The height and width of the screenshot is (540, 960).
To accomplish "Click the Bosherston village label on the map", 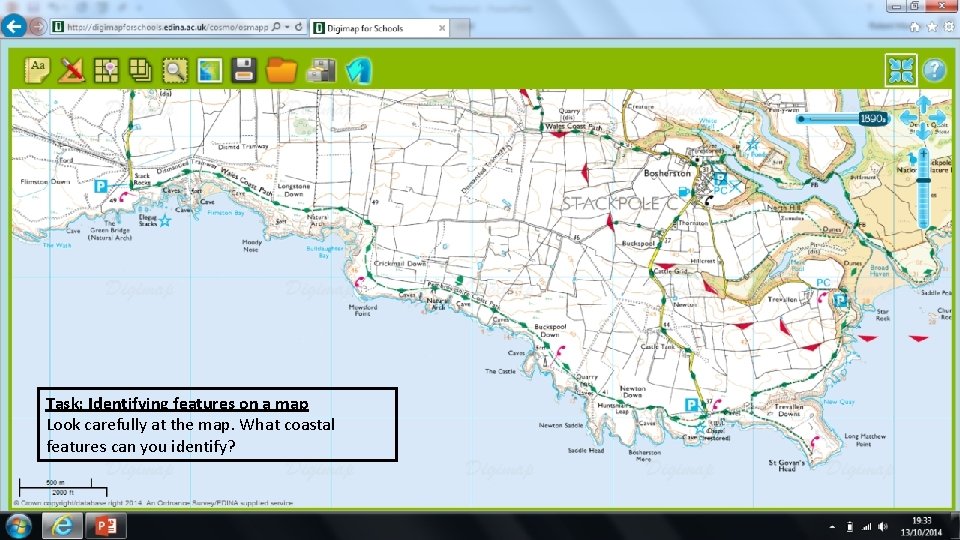I will 667,173.
